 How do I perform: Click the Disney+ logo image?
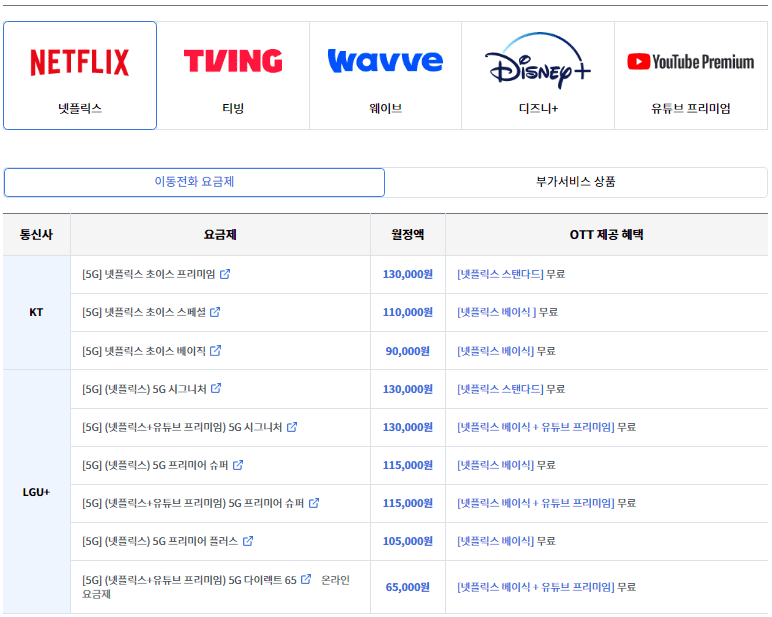(538, 61)
